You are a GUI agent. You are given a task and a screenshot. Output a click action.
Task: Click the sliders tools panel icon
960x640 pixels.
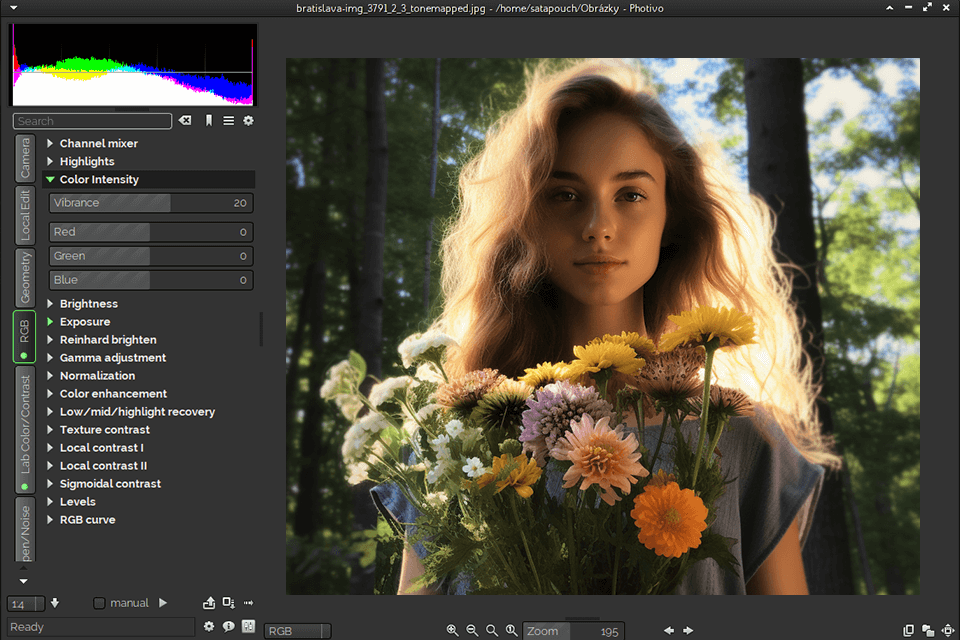(248, 627)
